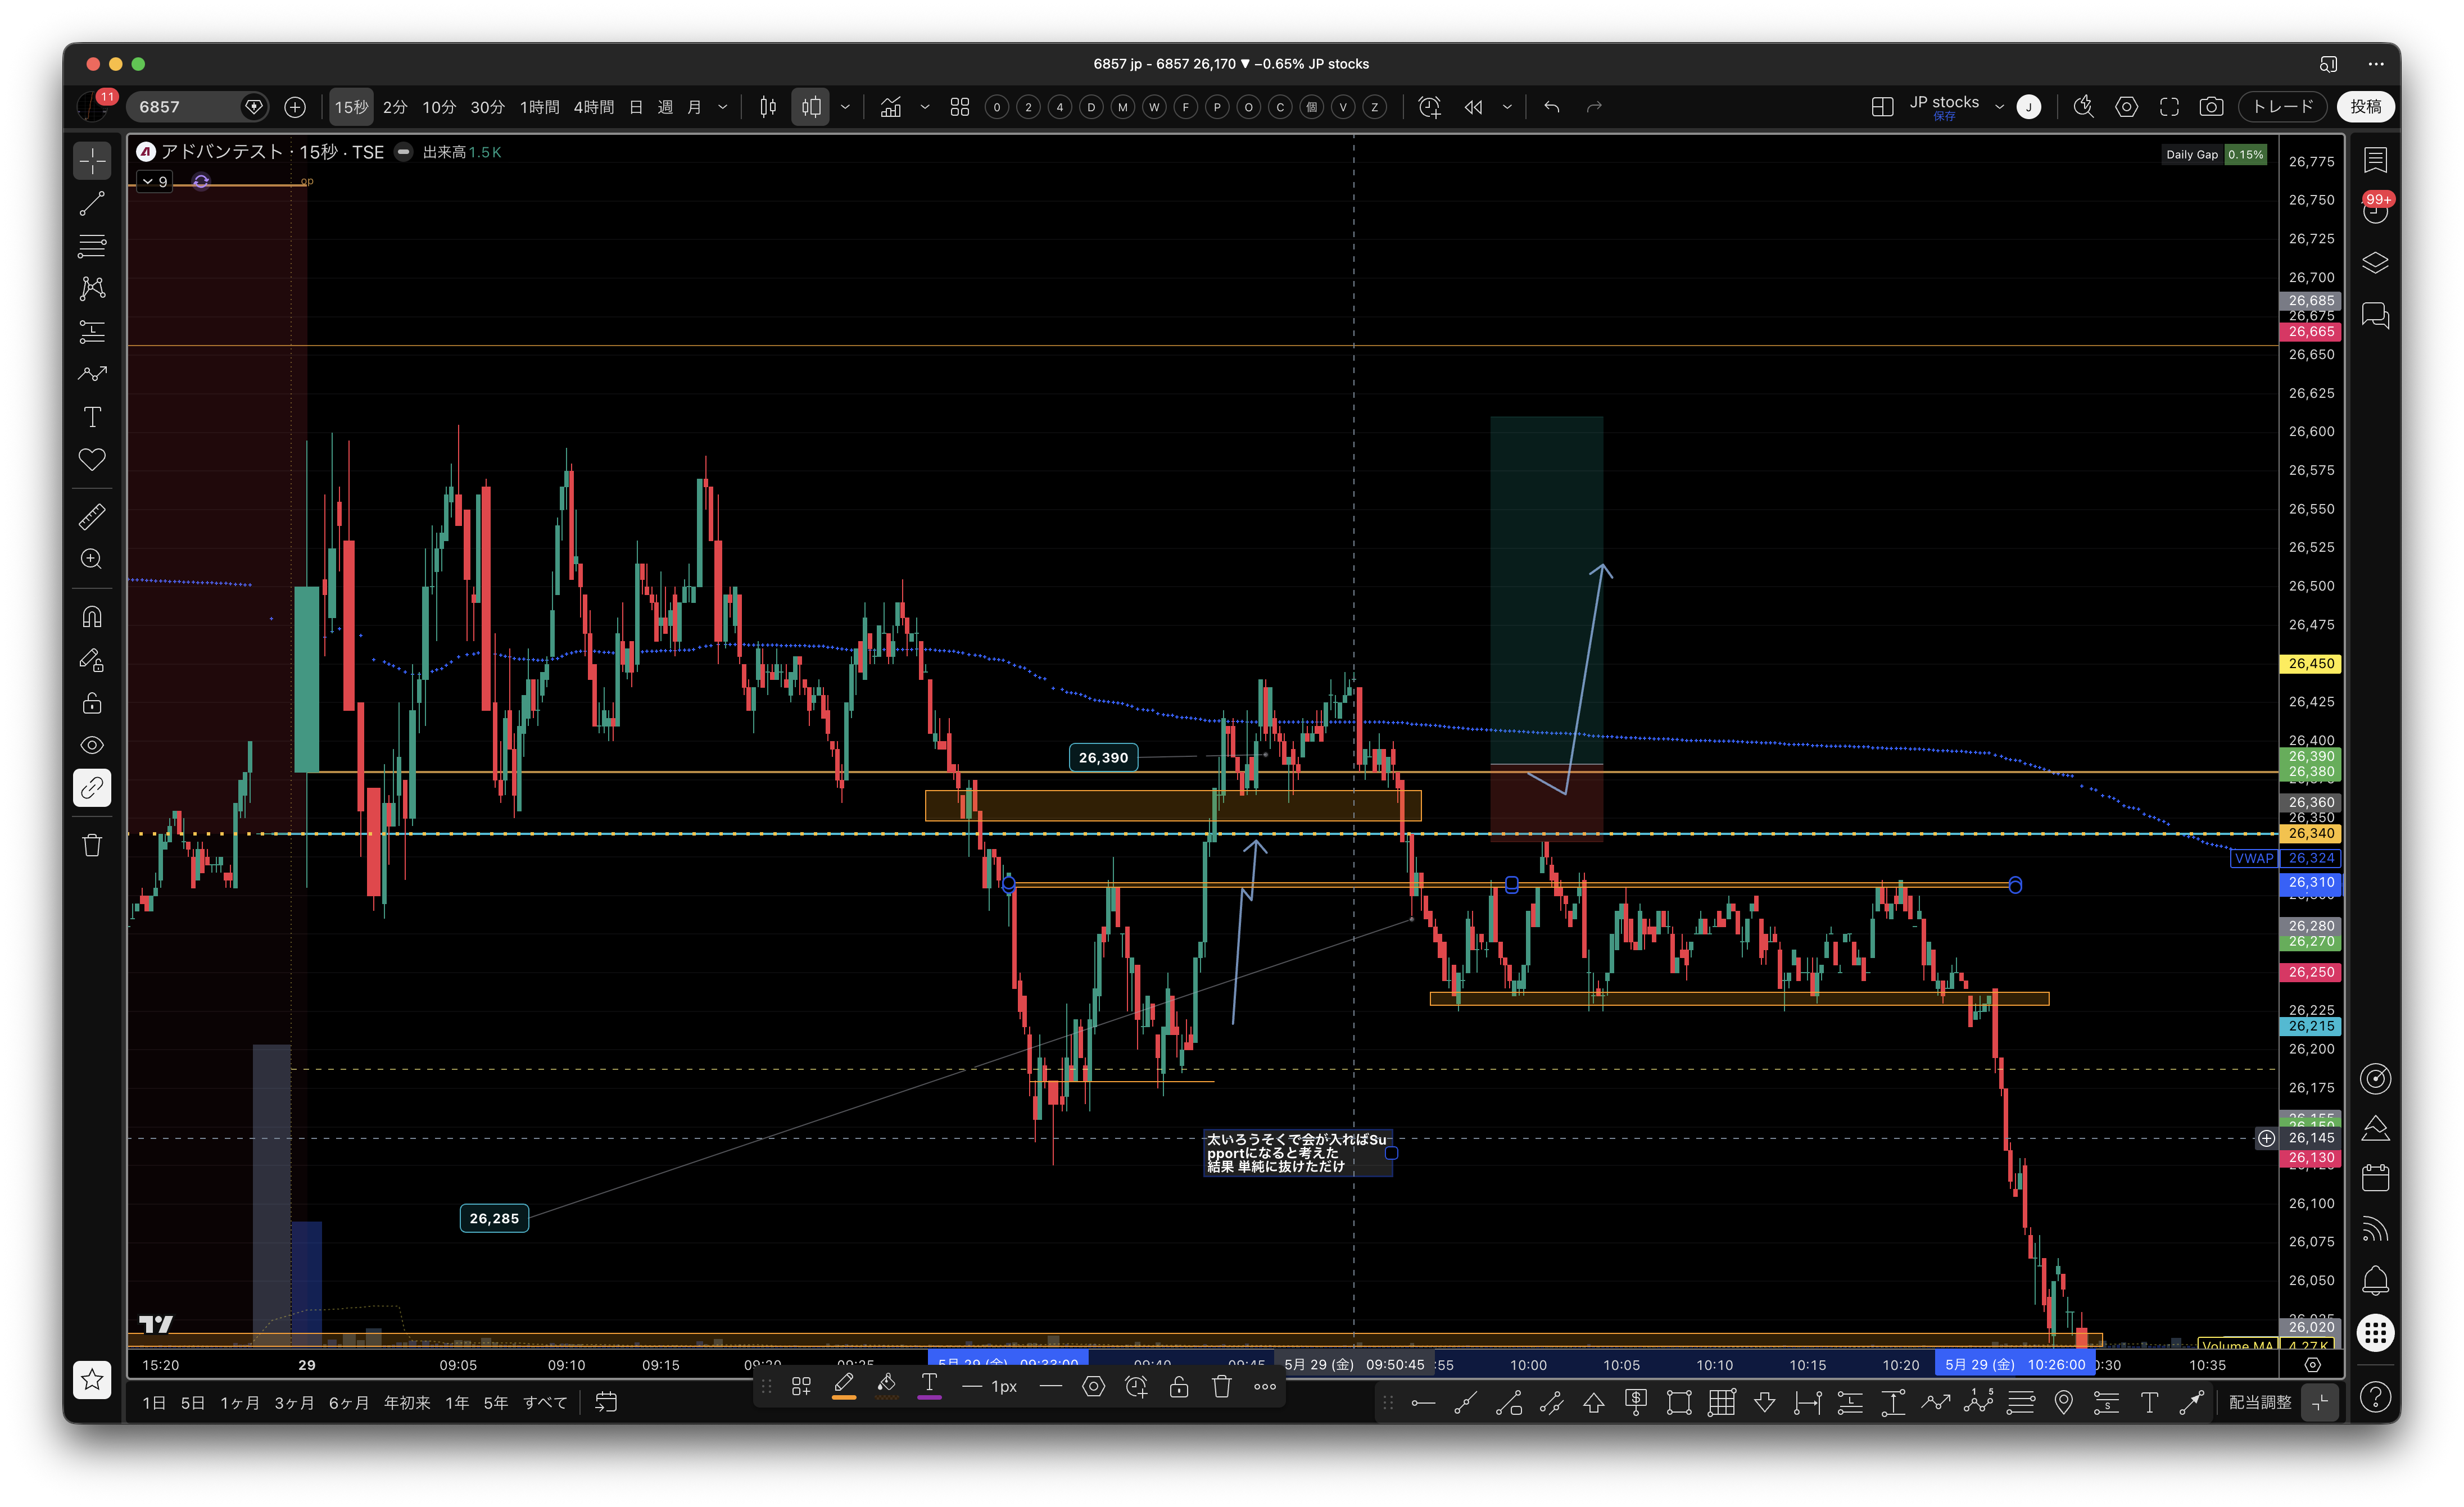Undo the last action
2464x1507 pixels.
click(1552, 107)
